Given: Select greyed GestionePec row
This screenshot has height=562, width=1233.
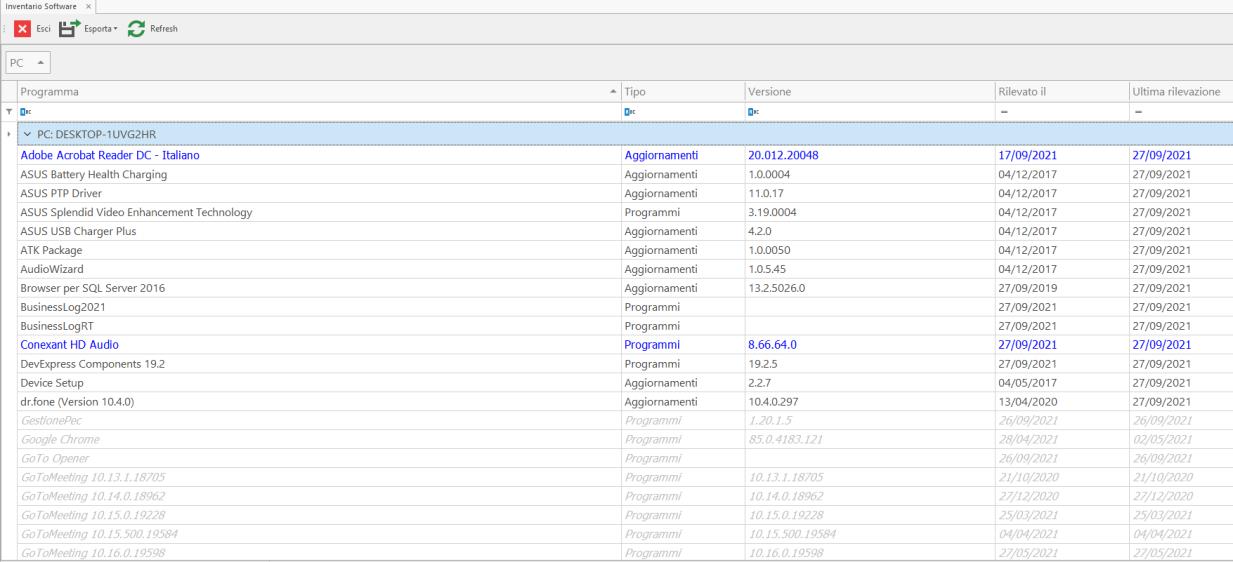Looking at the screenshot, I should pos(625,421).
